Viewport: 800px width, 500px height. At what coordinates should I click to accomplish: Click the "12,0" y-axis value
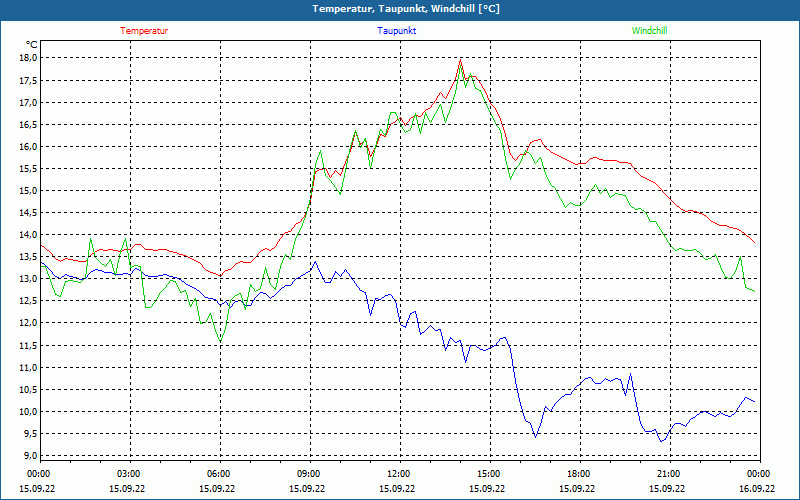click(x=28, y=323)
